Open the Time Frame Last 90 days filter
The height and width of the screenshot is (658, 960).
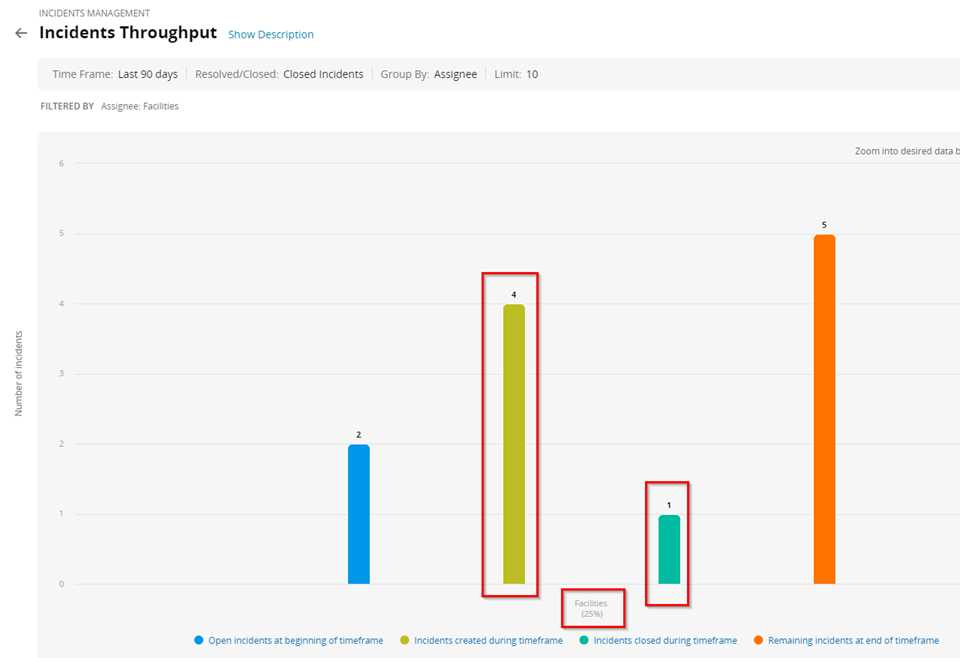point(115,74)
